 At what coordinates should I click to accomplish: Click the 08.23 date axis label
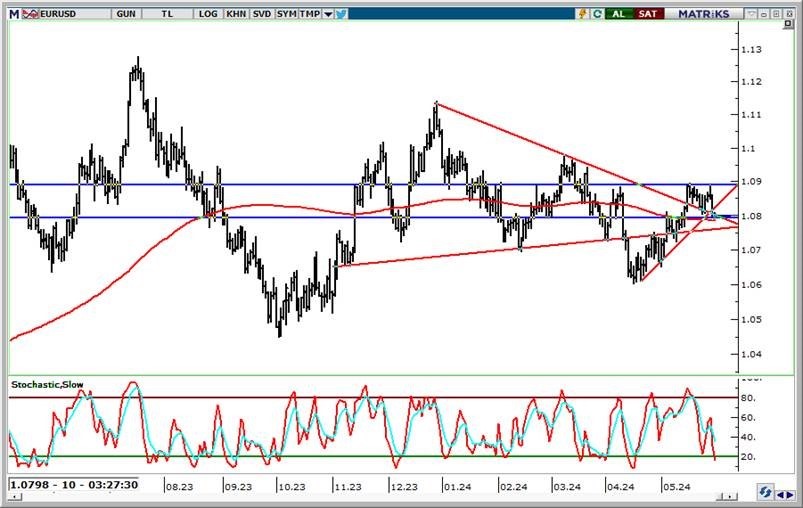pyautogui.click(x=180, y=487)
